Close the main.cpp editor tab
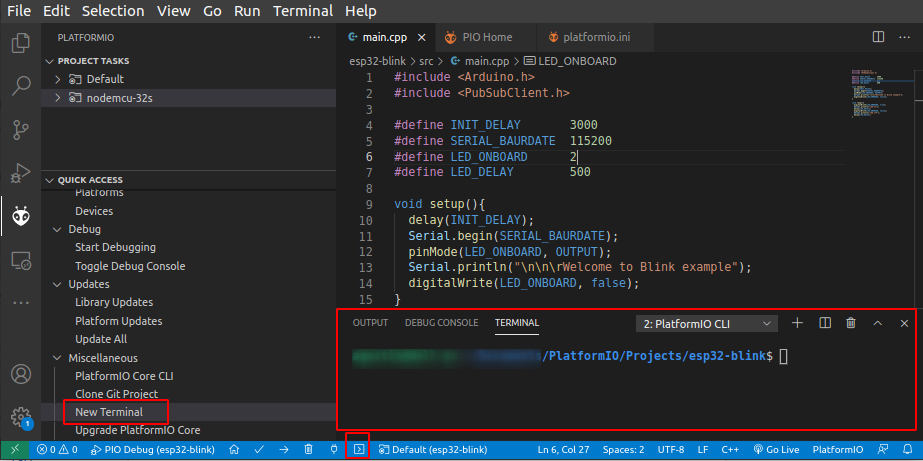 click(x=421, y=37)
